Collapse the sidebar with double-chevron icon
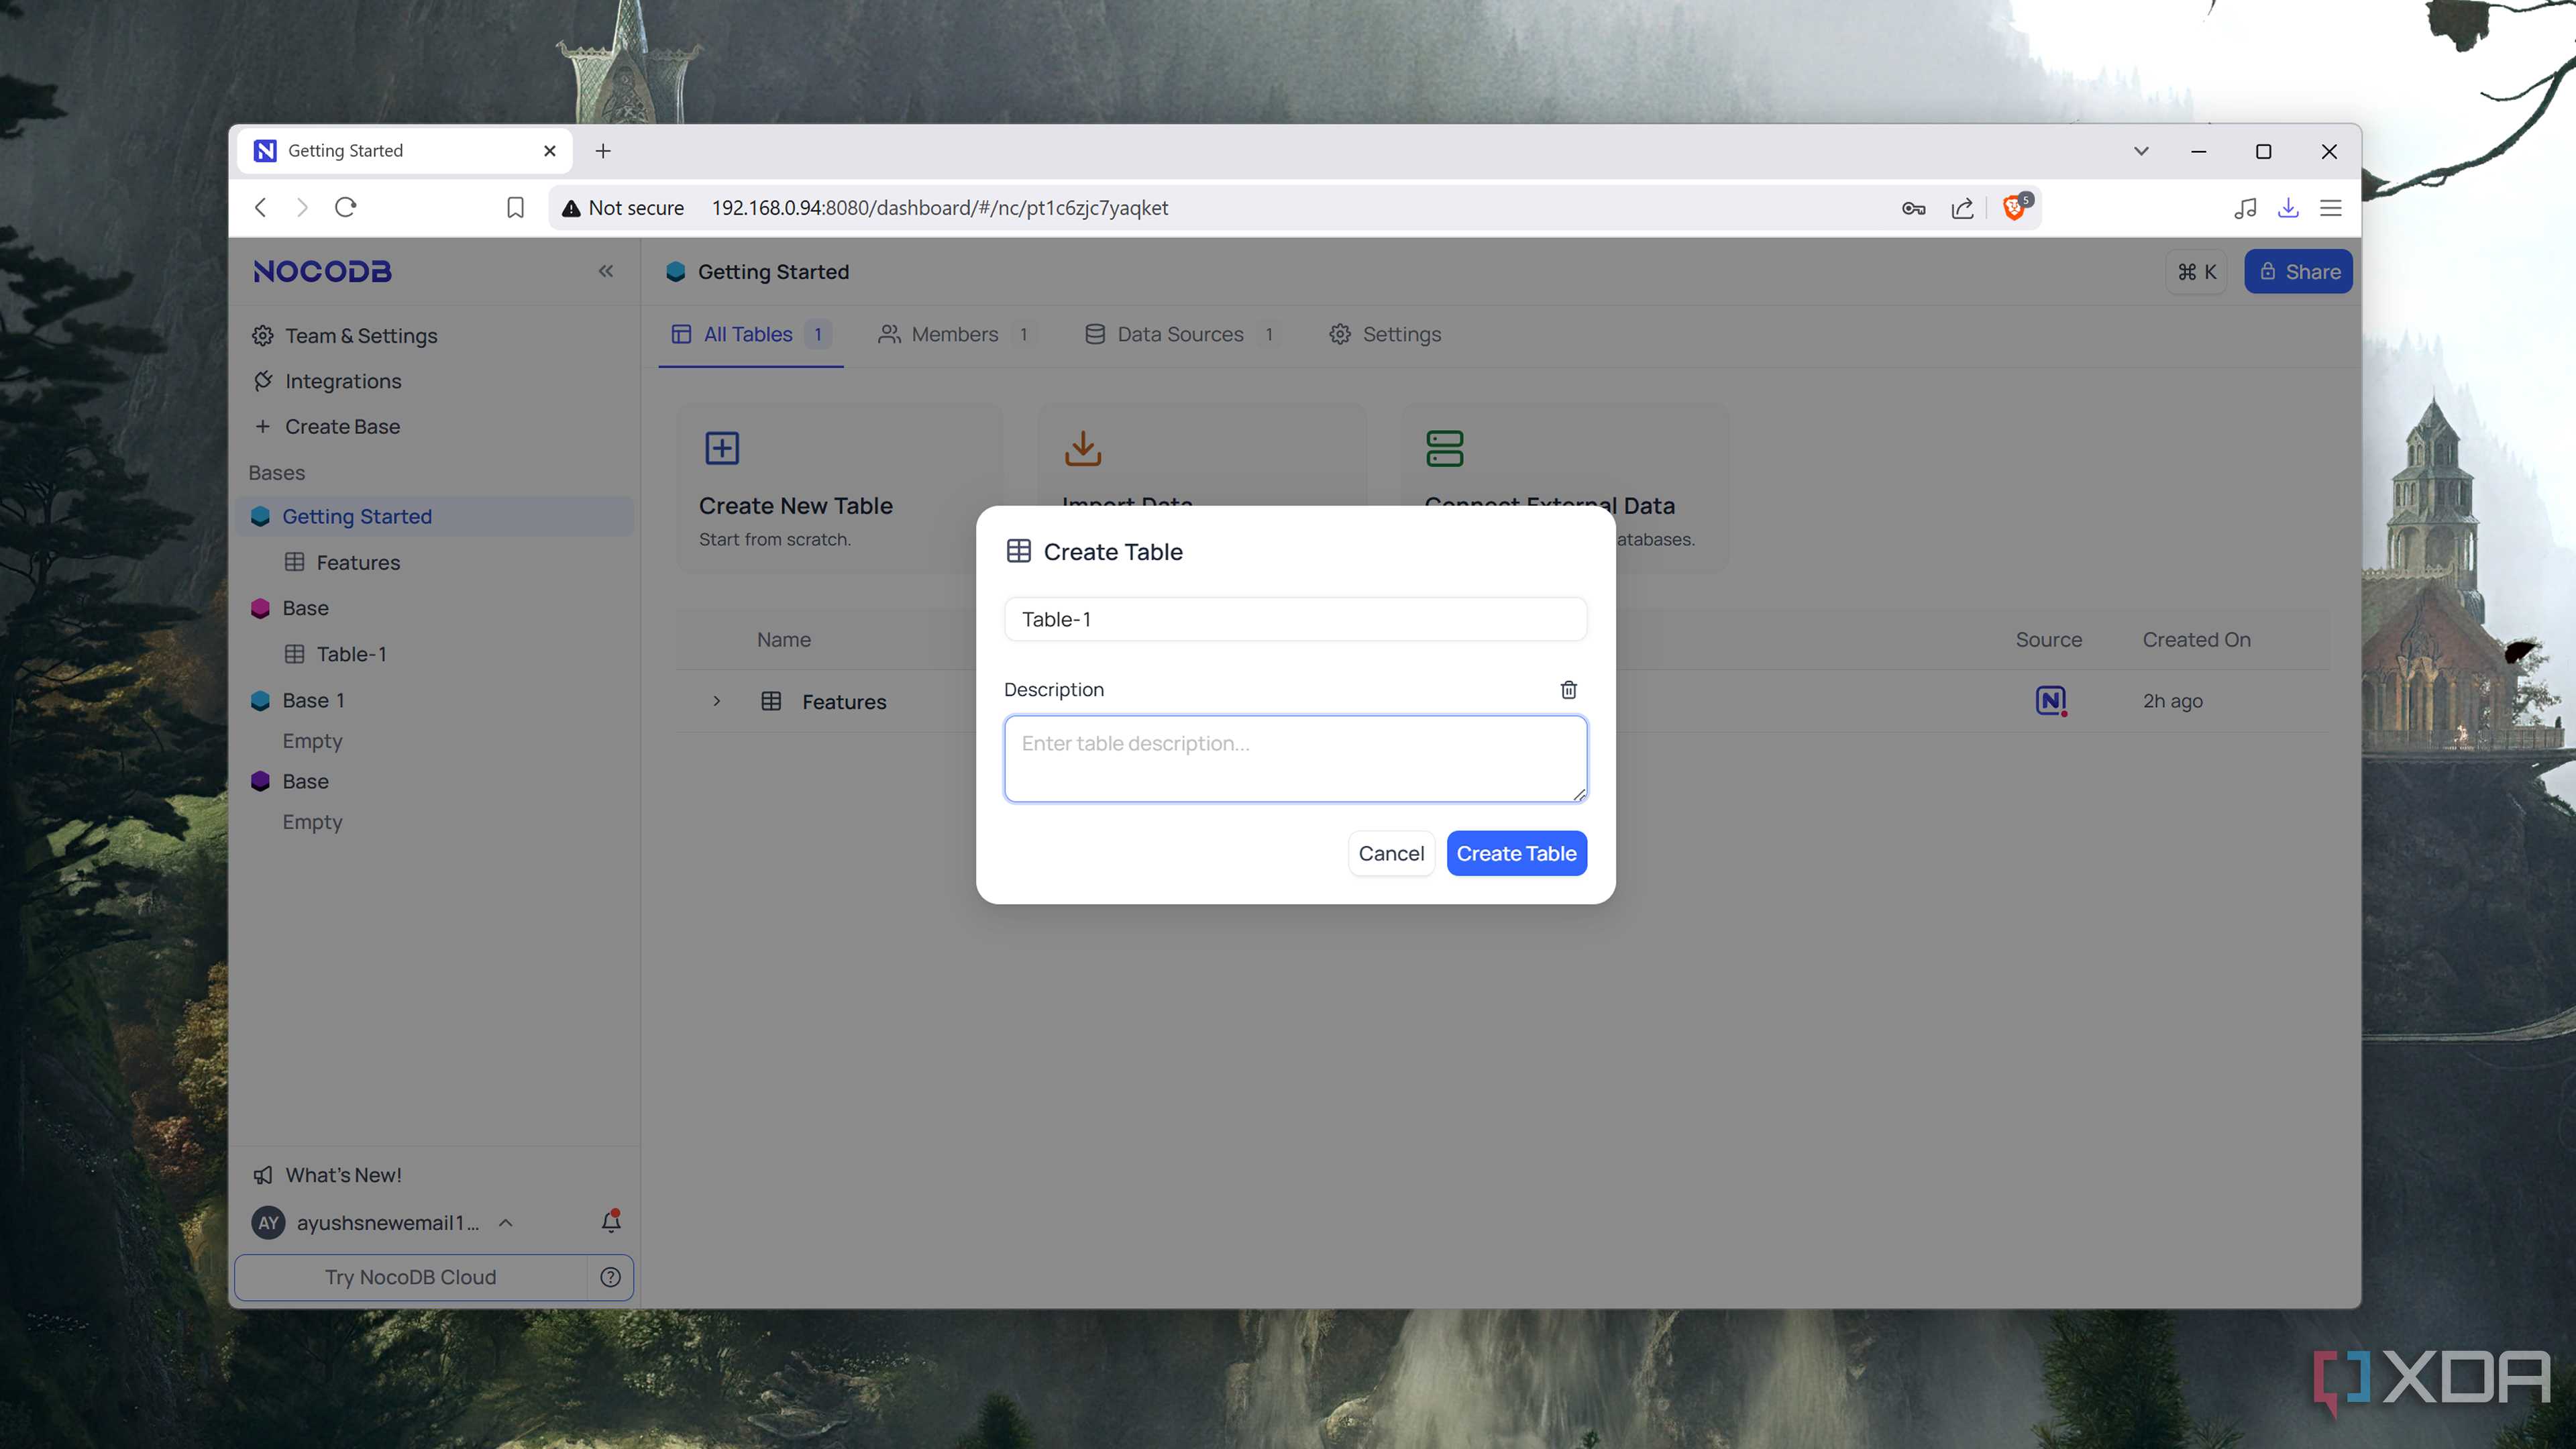 tap(606, 271)
